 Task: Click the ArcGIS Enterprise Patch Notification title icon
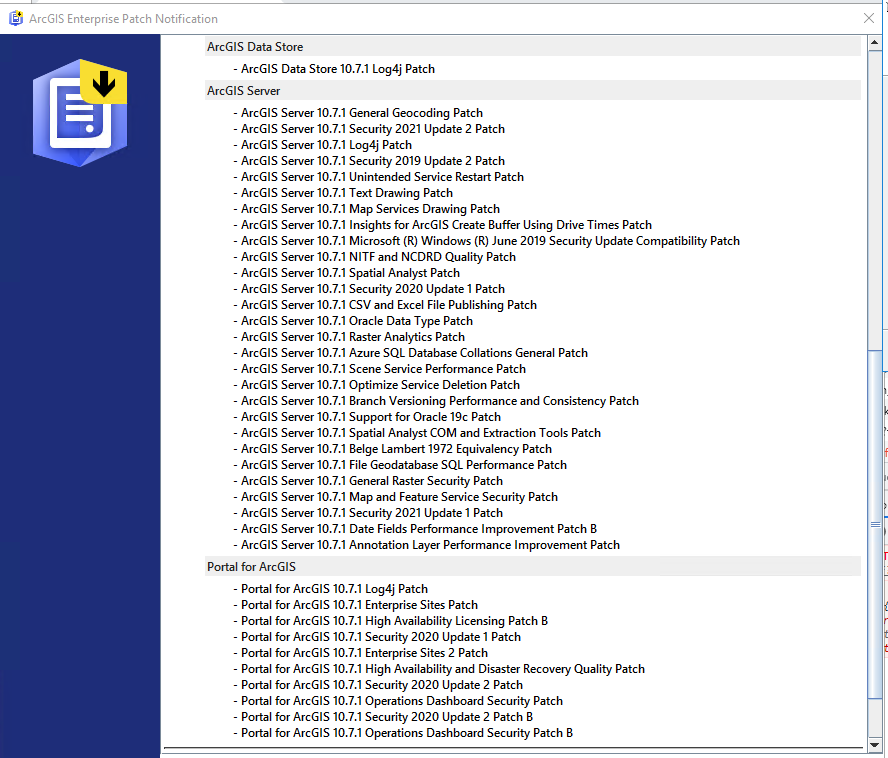coord(16,19)
